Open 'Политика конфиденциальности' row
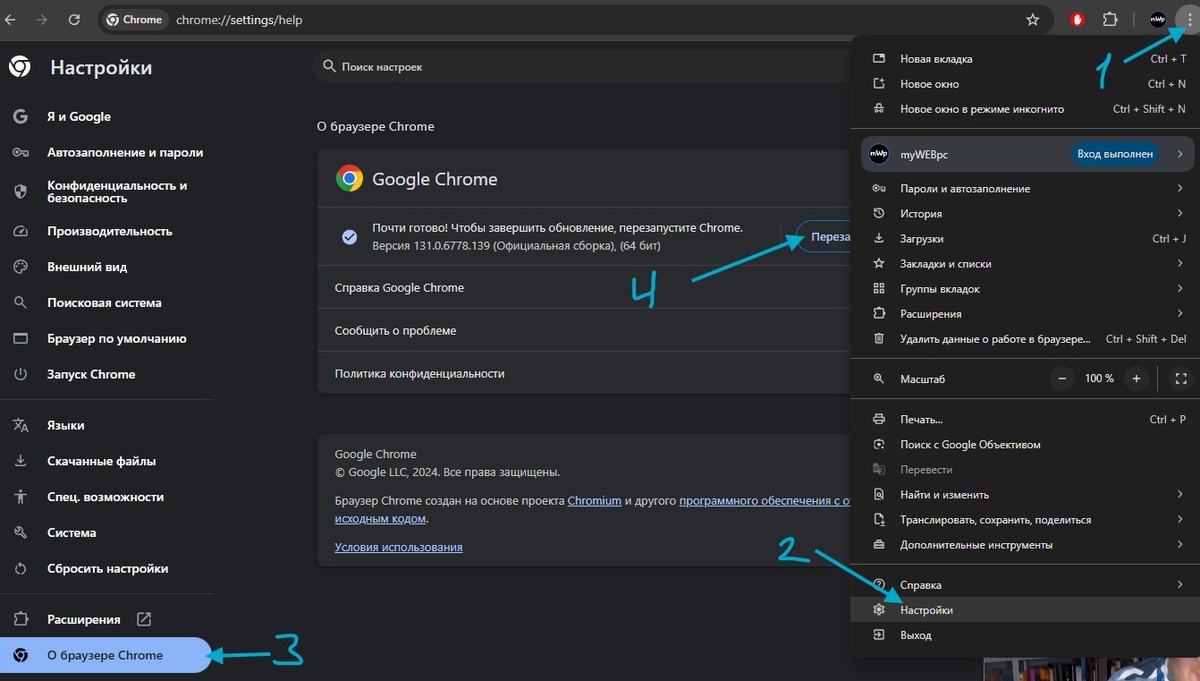 (x=584, y=374)
